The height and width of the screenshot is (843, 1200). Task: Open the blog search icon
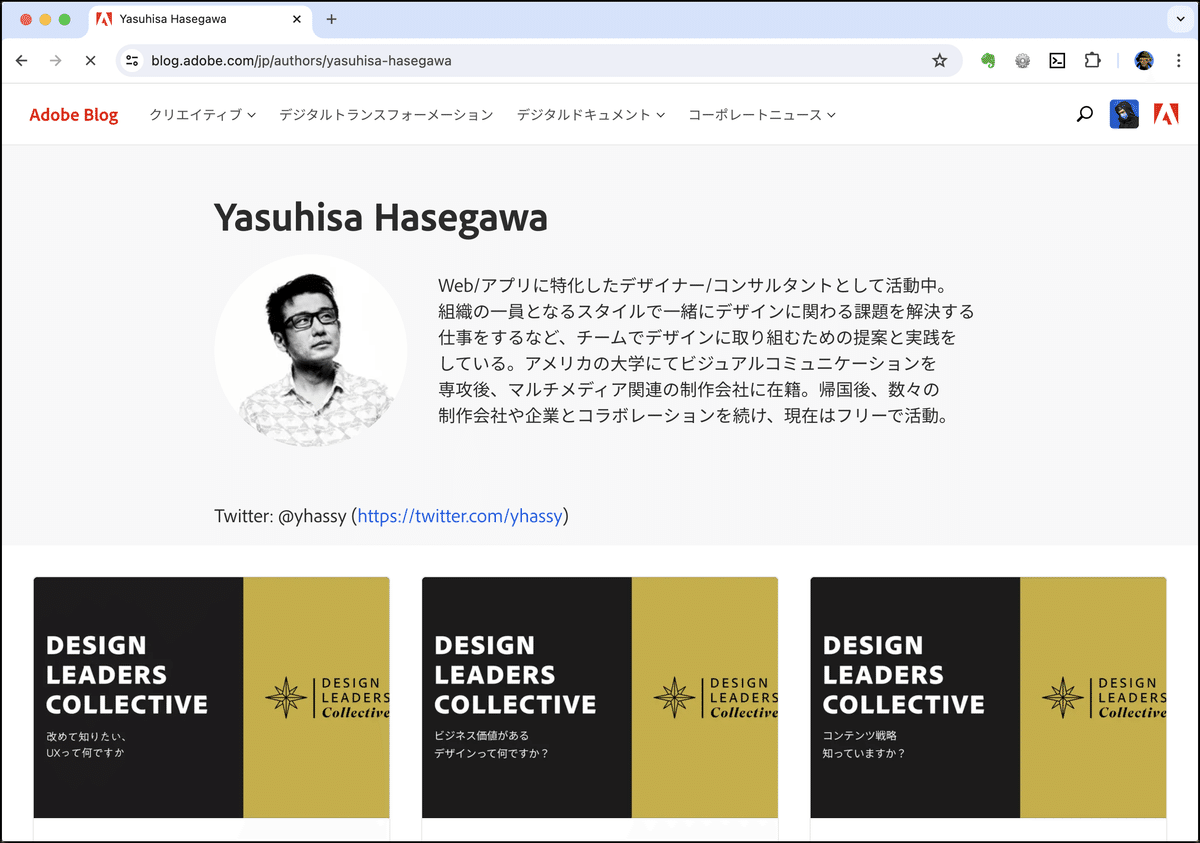tap(1084, 114)
